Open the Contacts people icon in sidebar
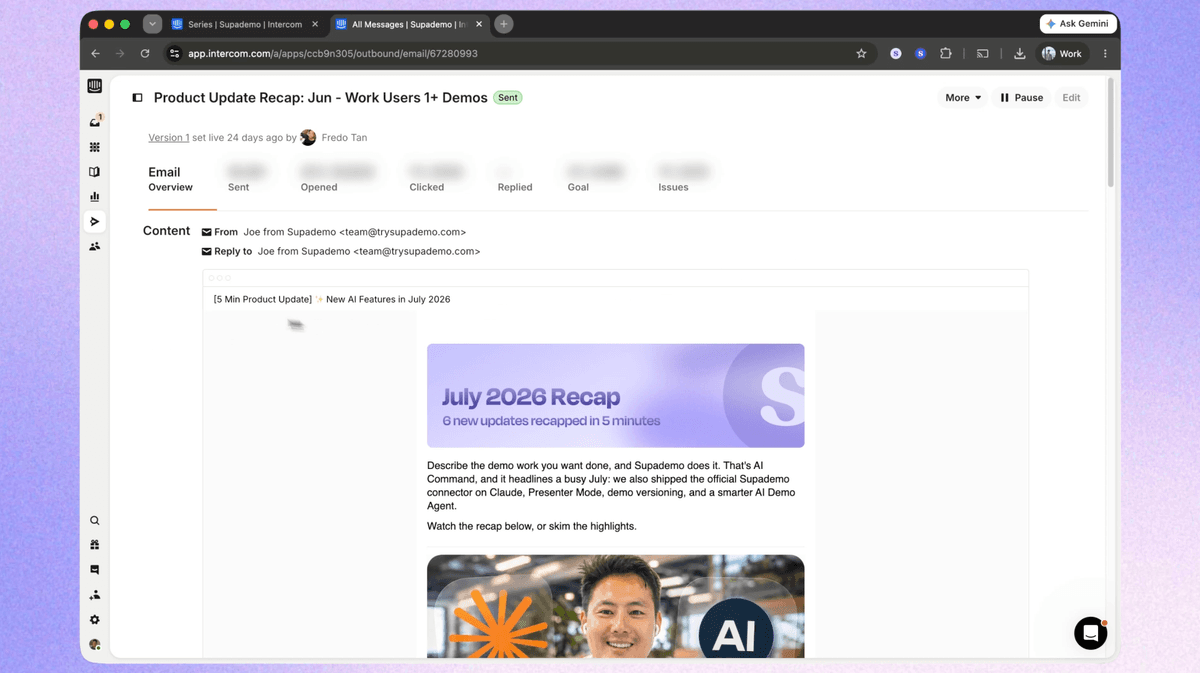 tap(95, 246)
